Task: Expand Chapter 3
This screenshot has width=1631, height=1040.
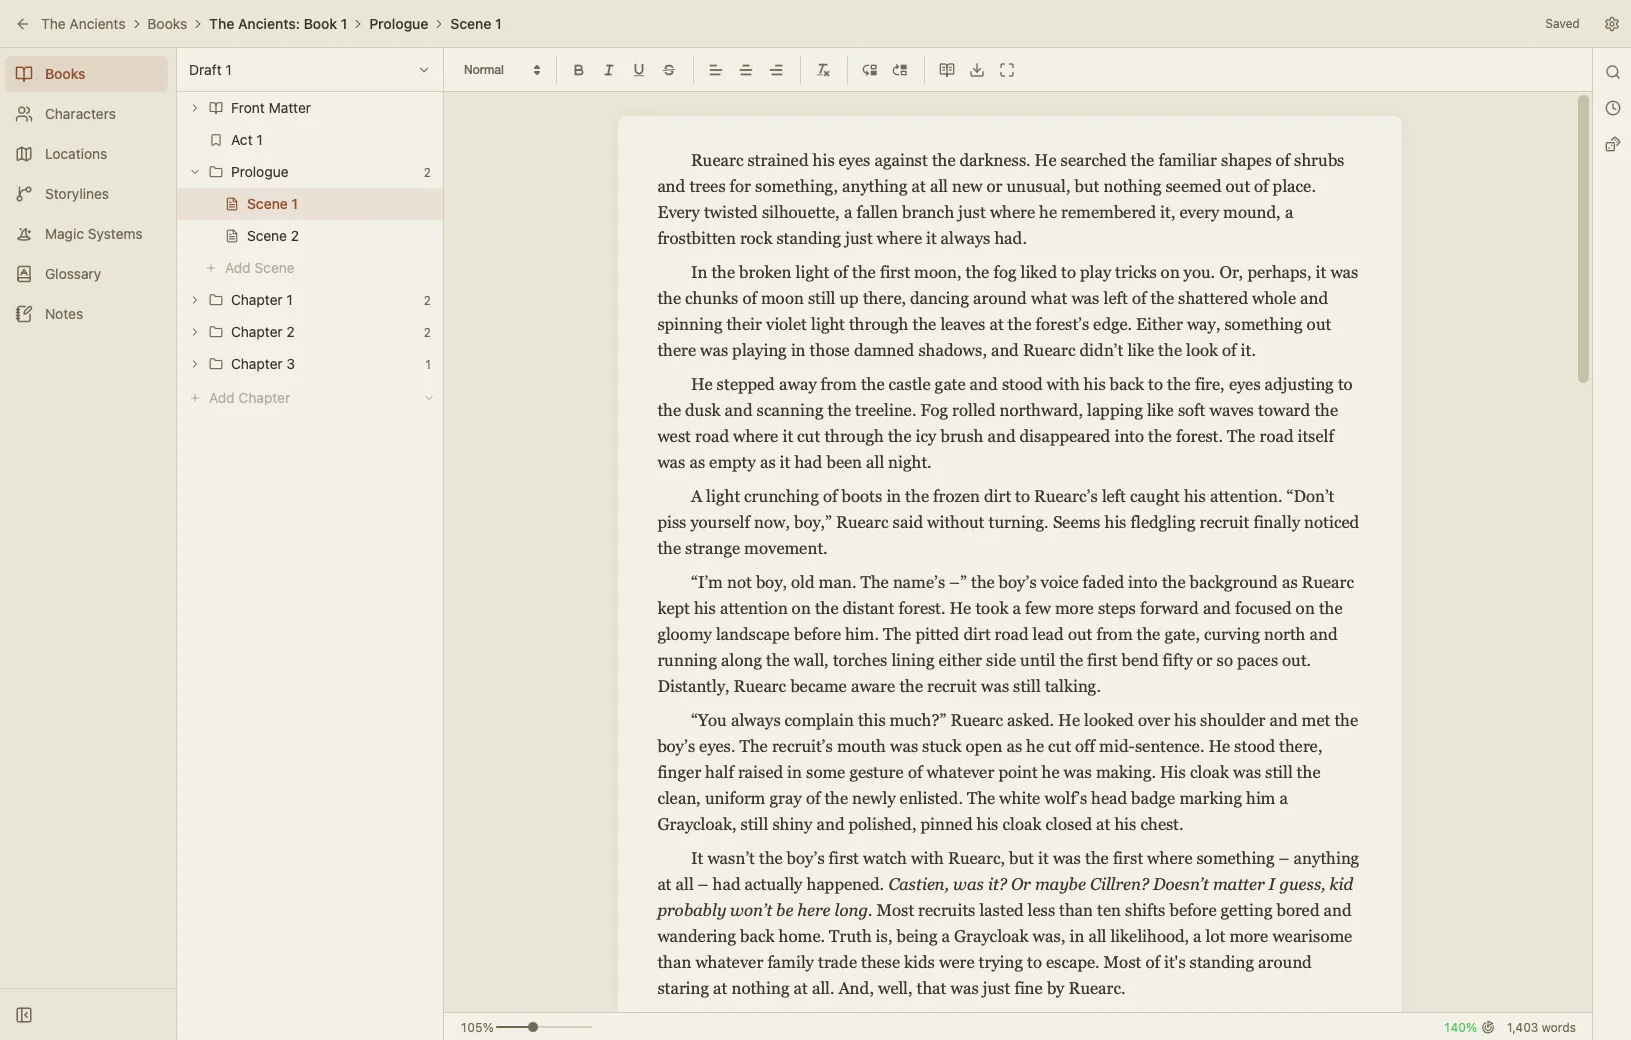Action: point(195,364)
